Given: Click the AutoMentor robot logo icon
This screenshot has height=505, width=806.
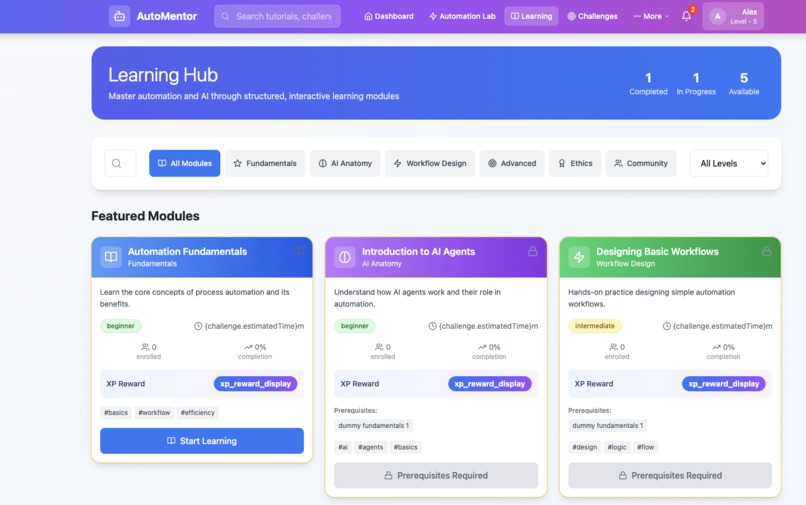Looking at the screenshot, I should 119,16.
